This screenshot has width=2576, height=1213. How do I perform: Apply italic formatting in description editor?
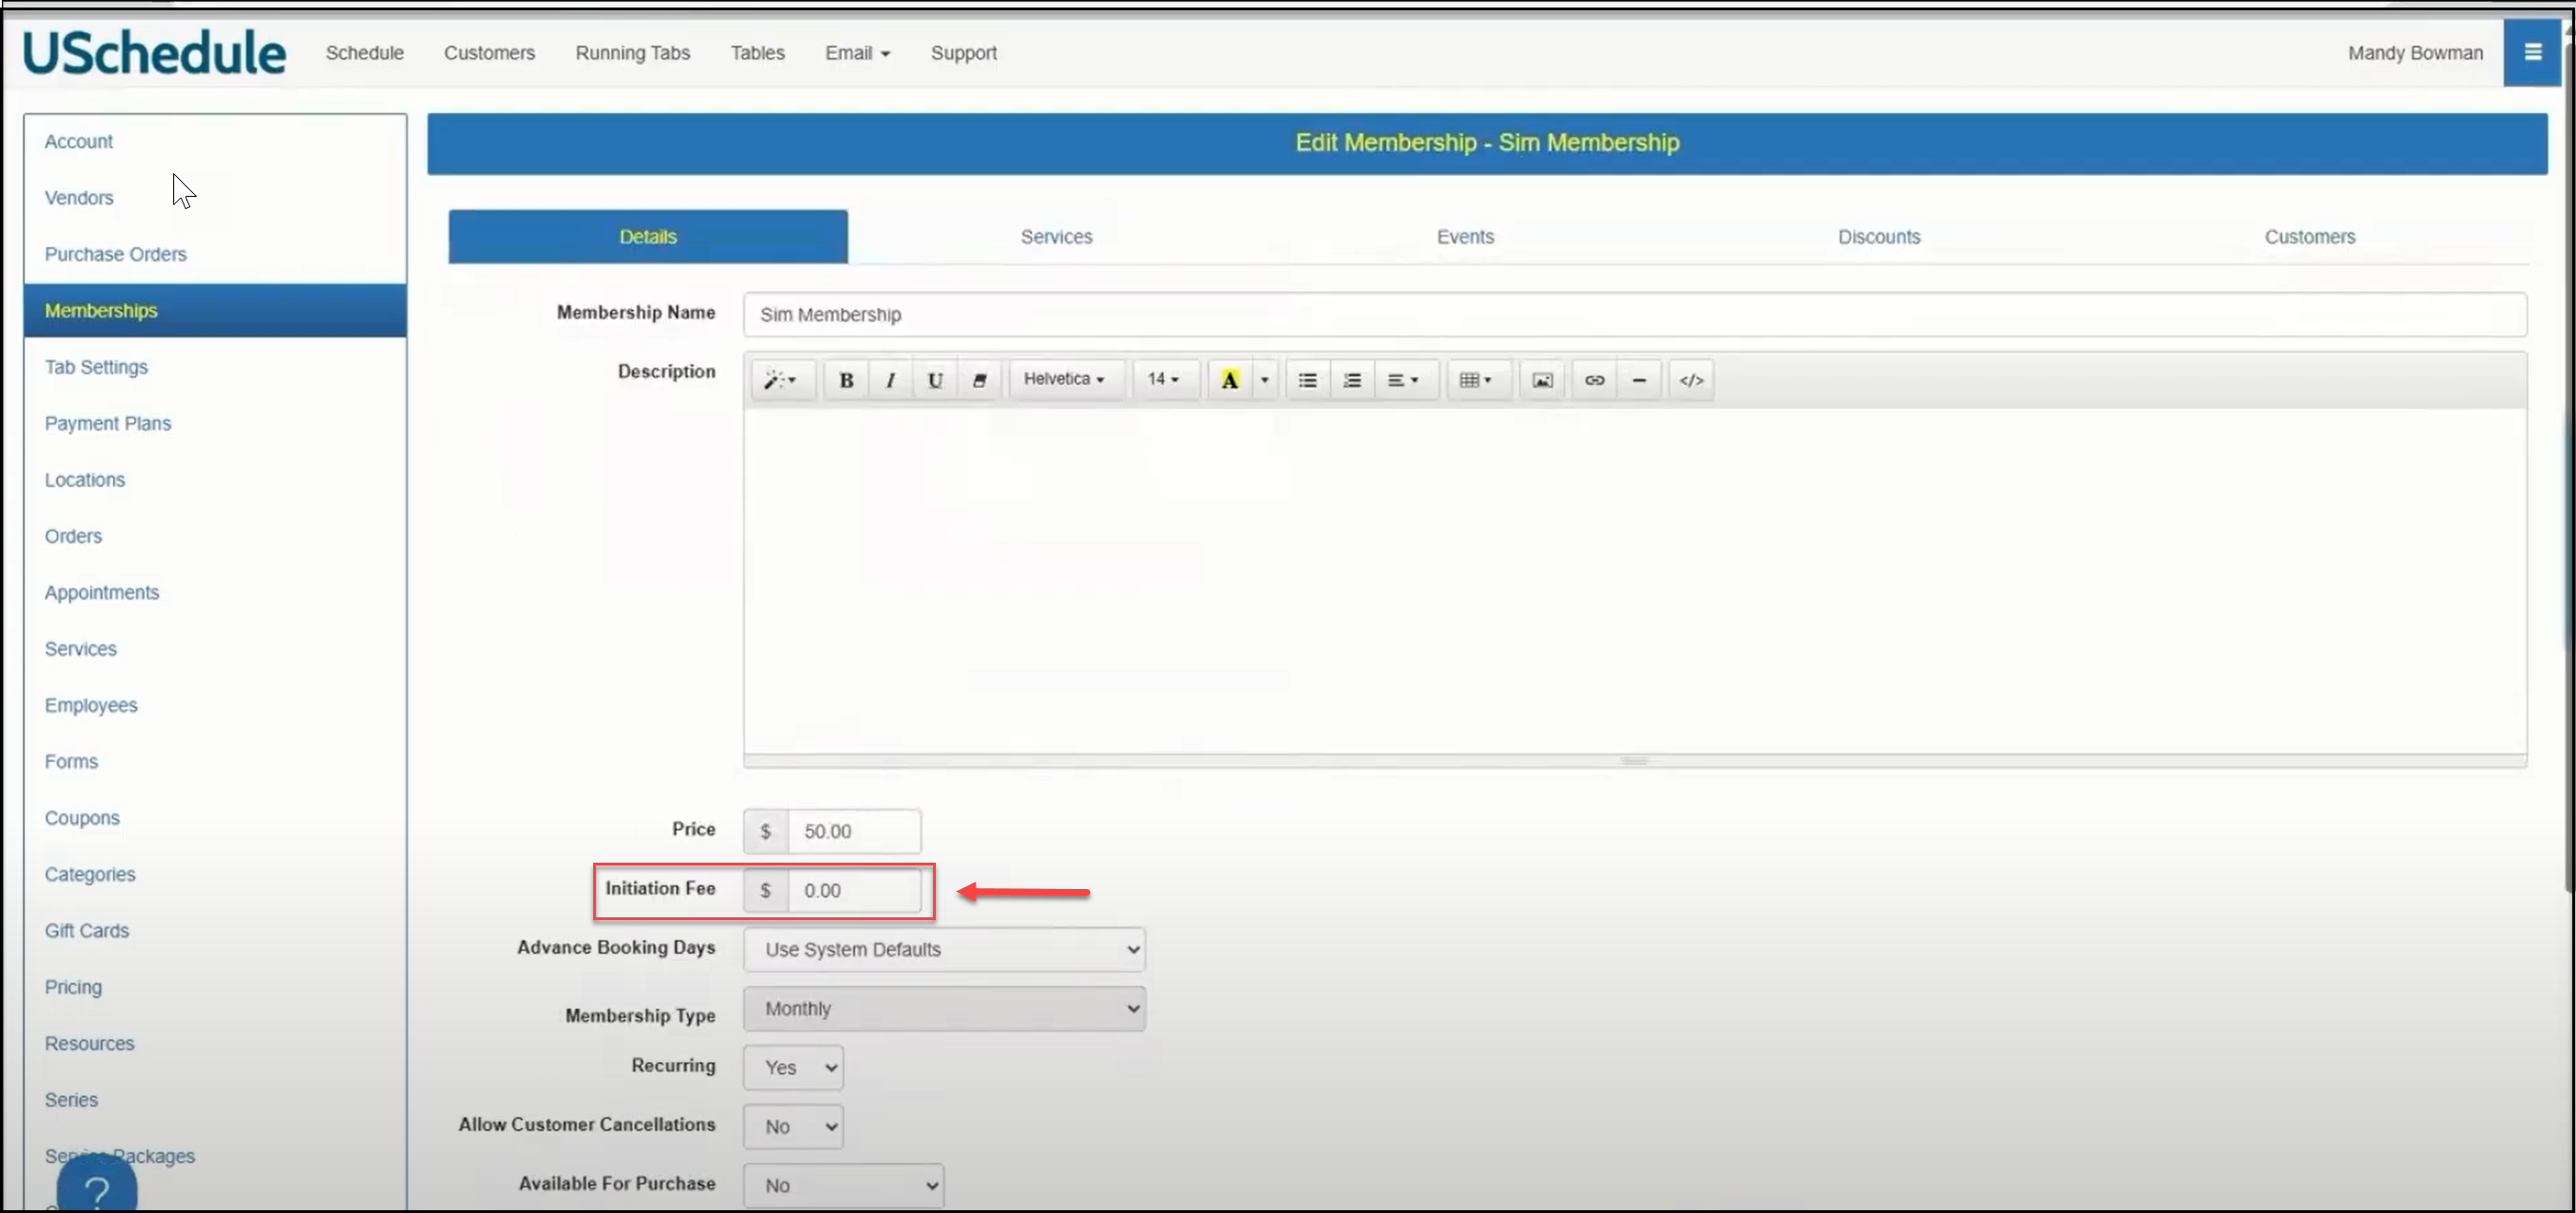click(x=890, y=380)
